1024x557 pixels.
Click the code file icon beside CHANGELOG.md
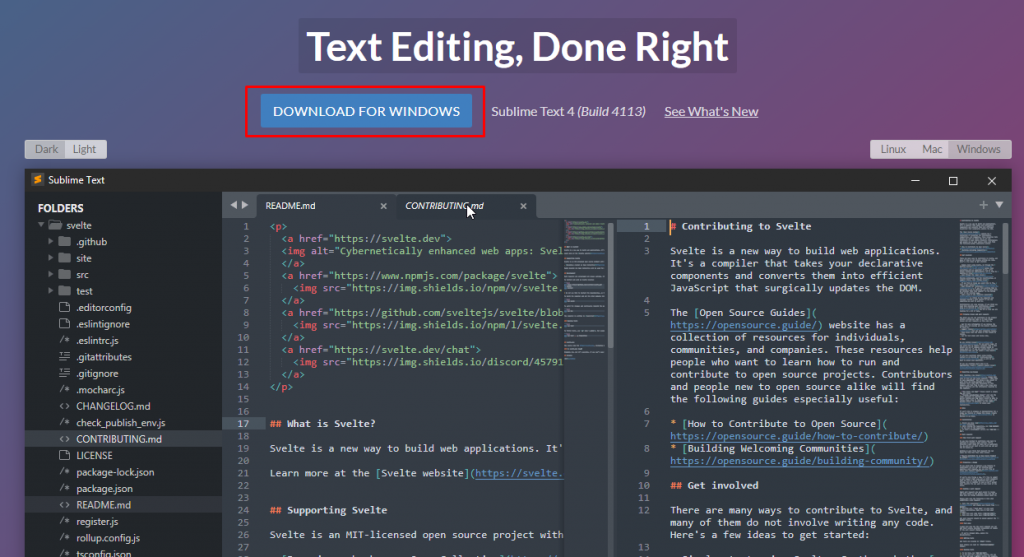point(64,406)
